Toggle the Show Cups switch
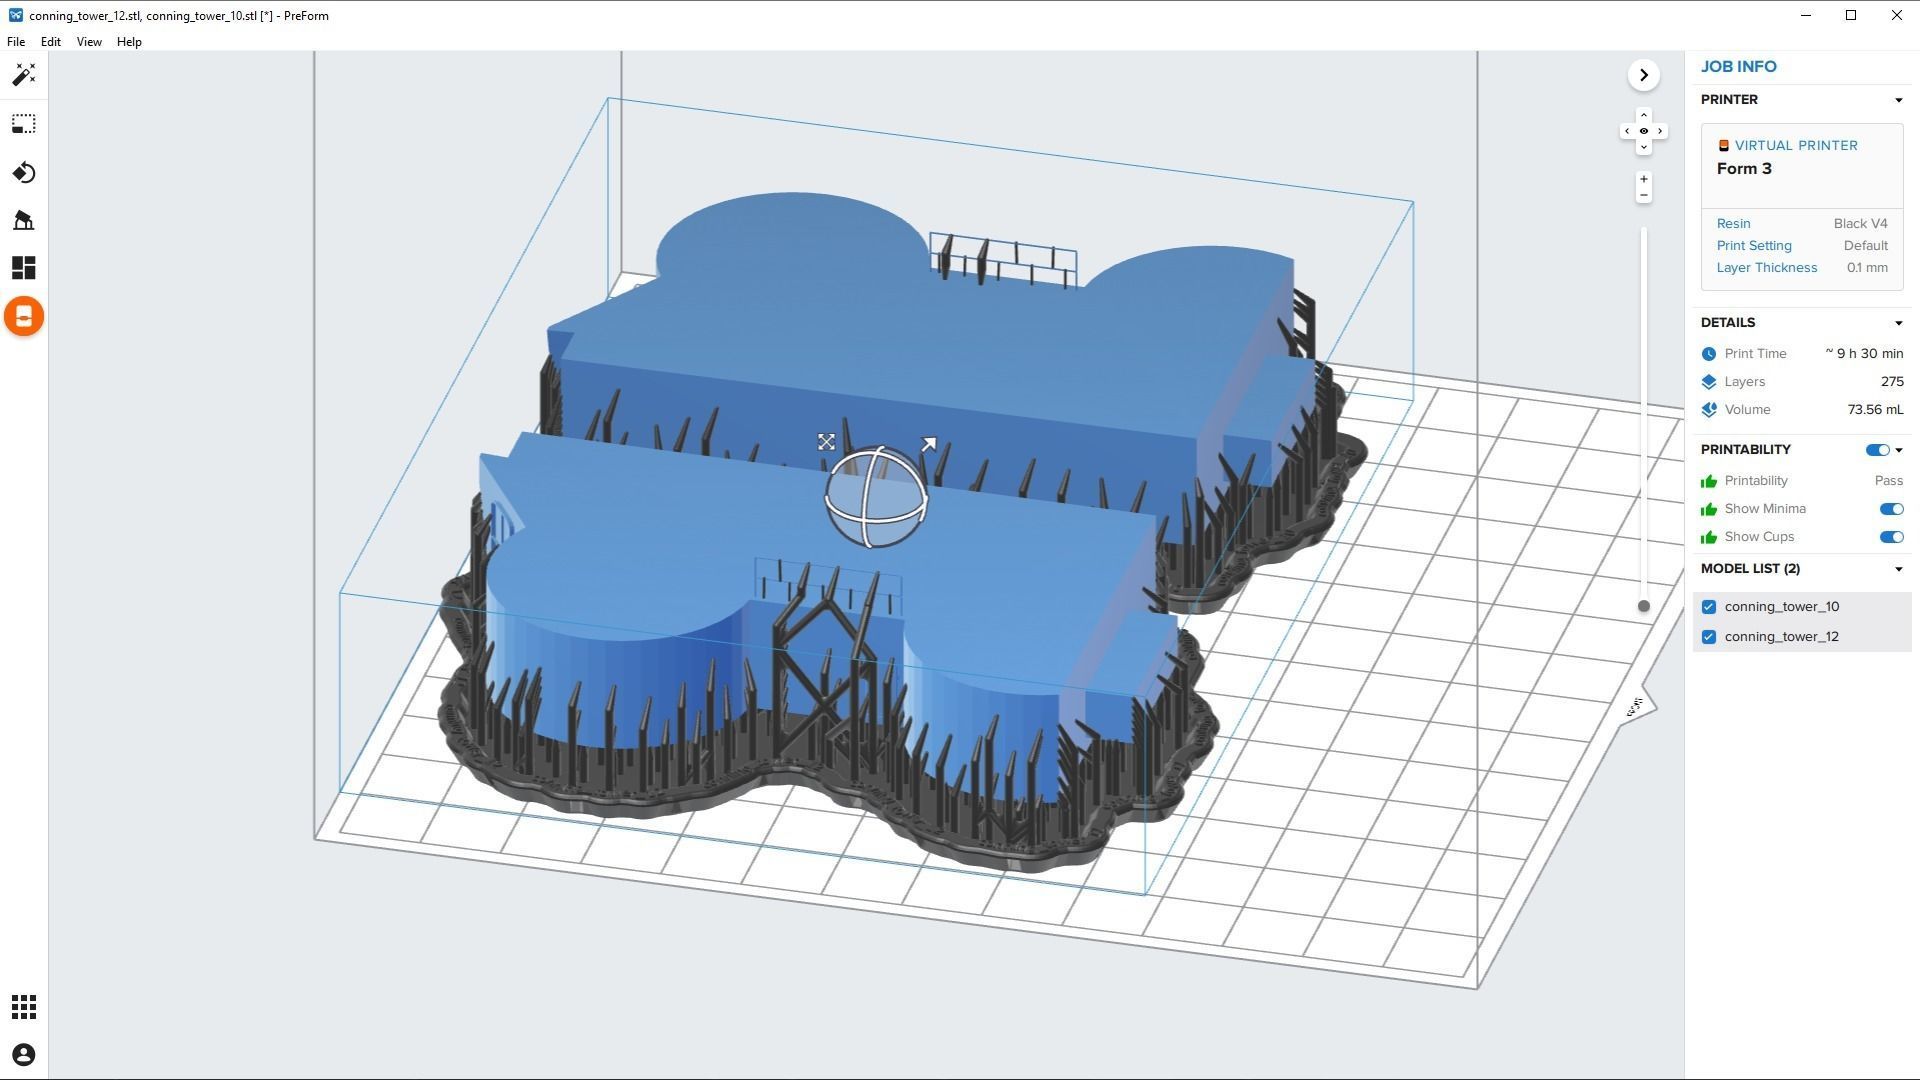The image size is (1920, 1080). pos(1890,537)
